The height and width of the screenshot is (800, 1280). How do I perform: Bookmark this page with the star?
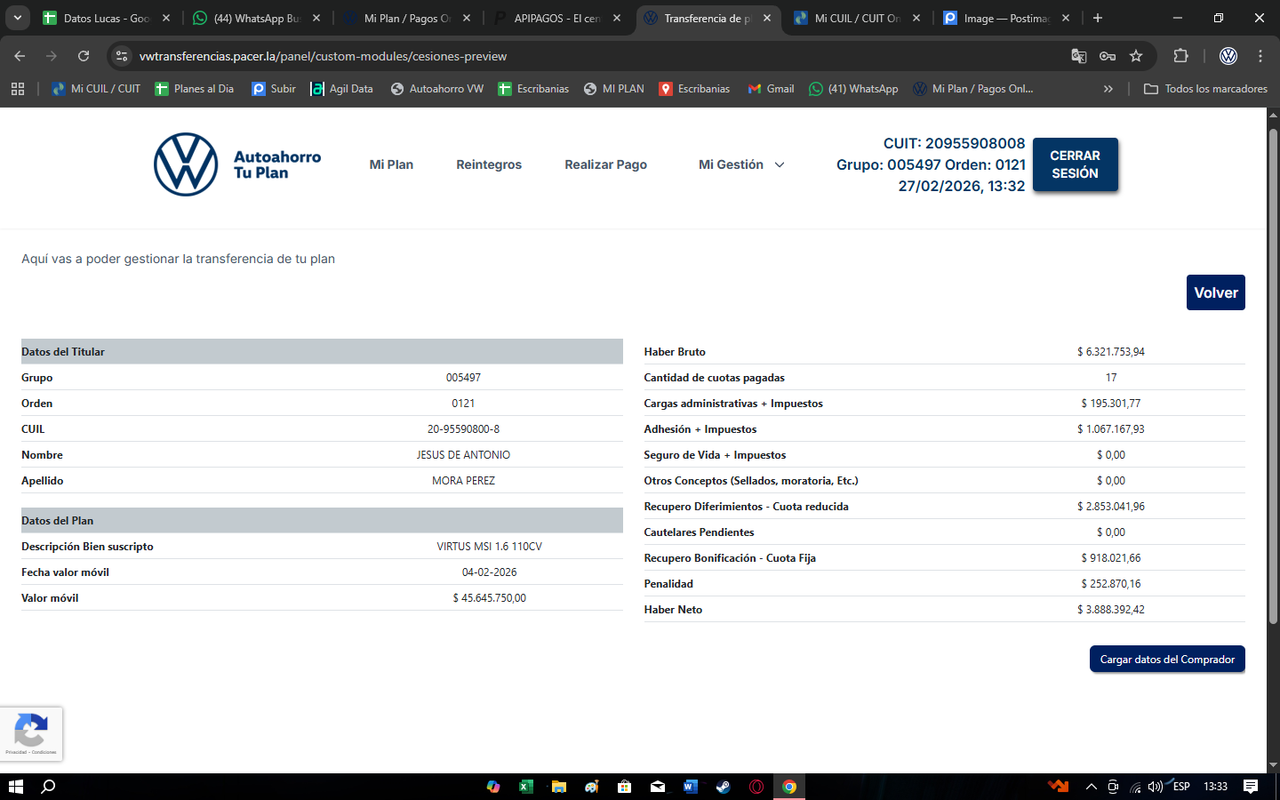tap(1136, 56)
